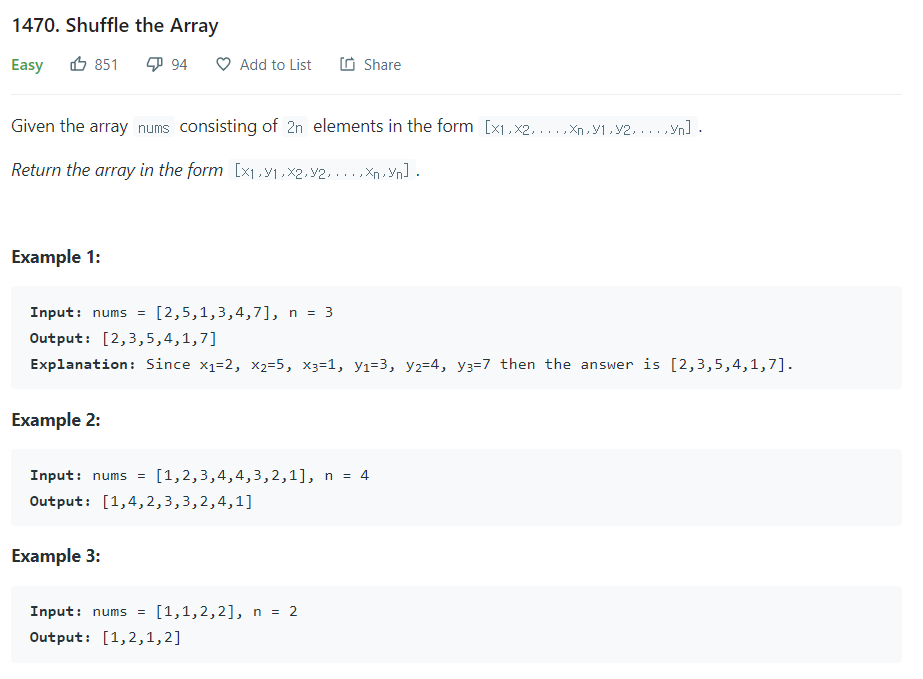Favorite the problem using the heart outline
This screenshot has width=923, height=679.
click(222, 64)
